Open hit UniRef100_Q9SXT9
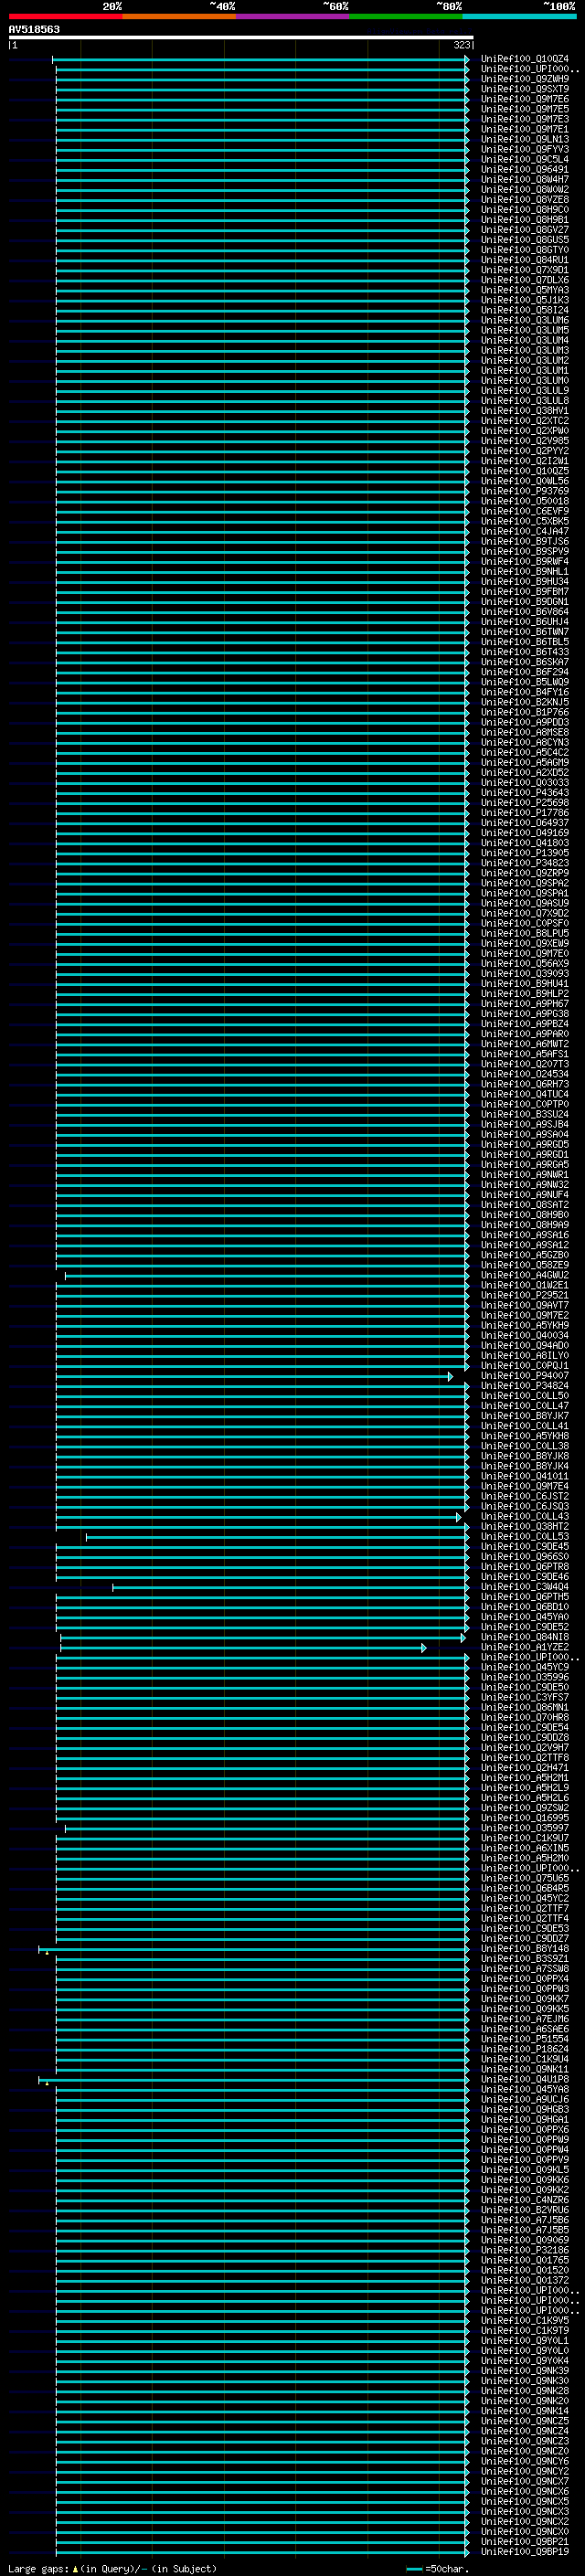The height and width of the screenshot is (2576, 585). pyautogui.click(x=524, y=89)
